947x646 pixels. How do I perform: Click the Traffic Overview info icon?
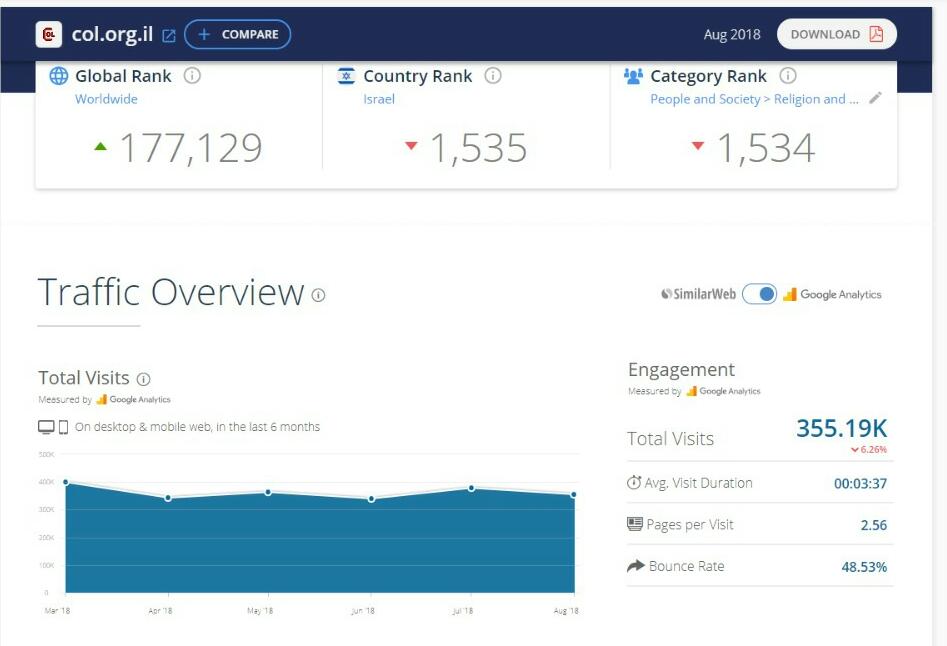click(x=318, y=295)
